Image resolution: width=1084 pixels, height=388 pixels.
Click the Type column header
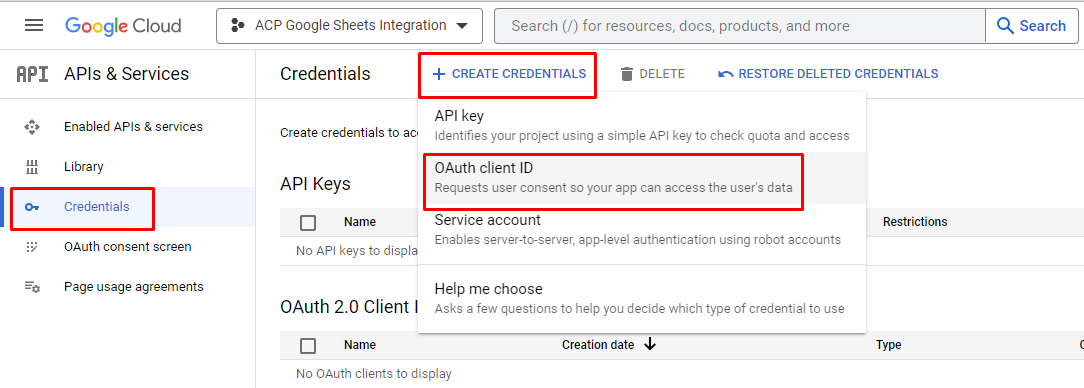[x=888, y=344]
